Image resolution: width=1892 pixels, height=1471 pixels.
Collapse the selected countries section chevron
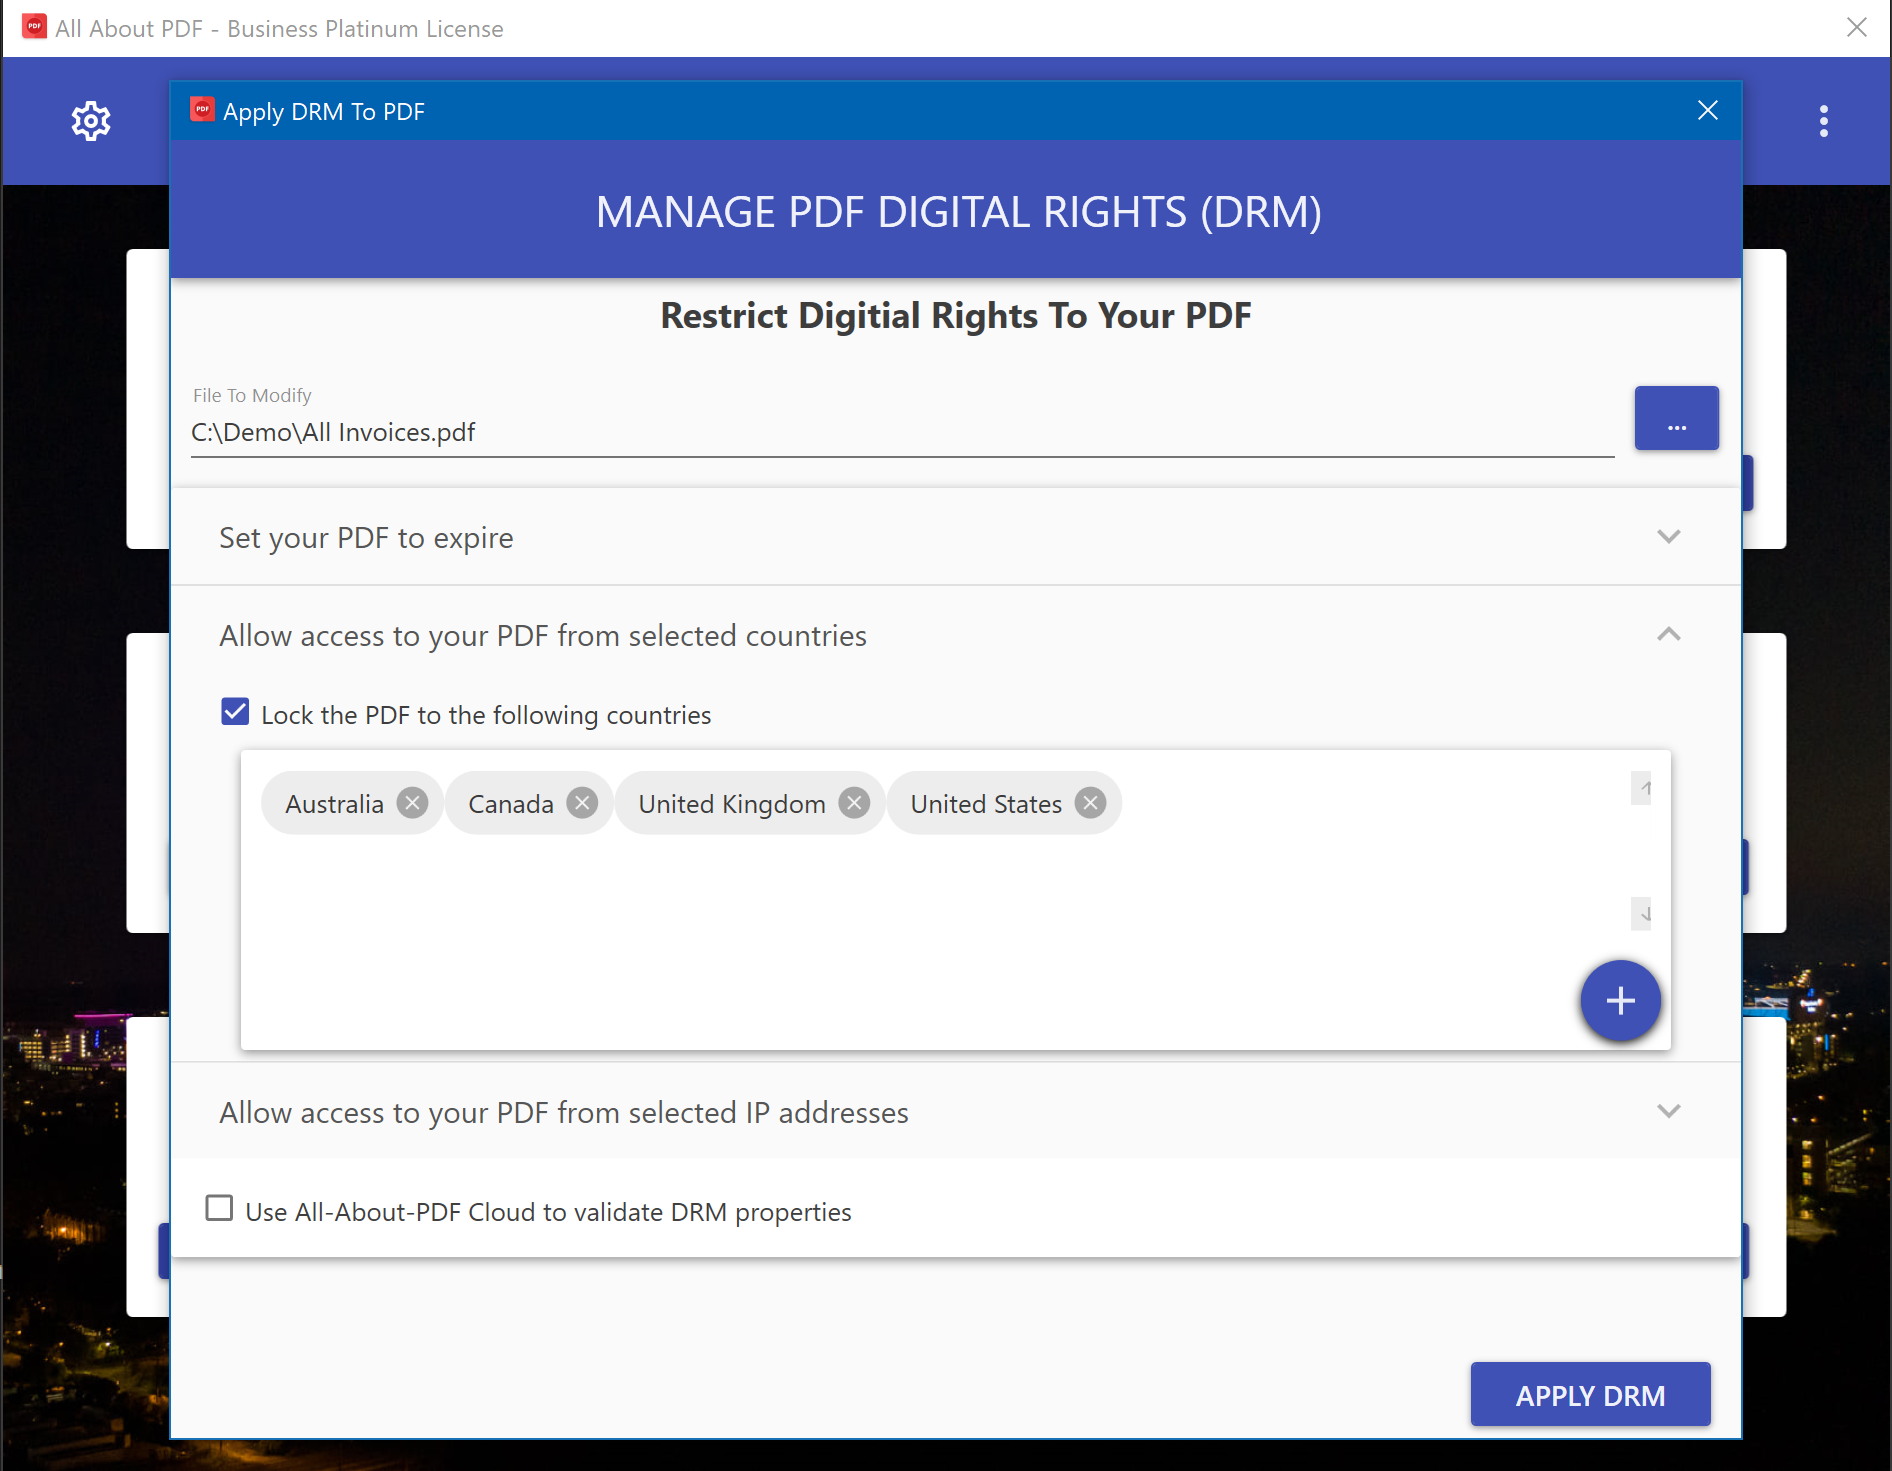[1668, 635]
